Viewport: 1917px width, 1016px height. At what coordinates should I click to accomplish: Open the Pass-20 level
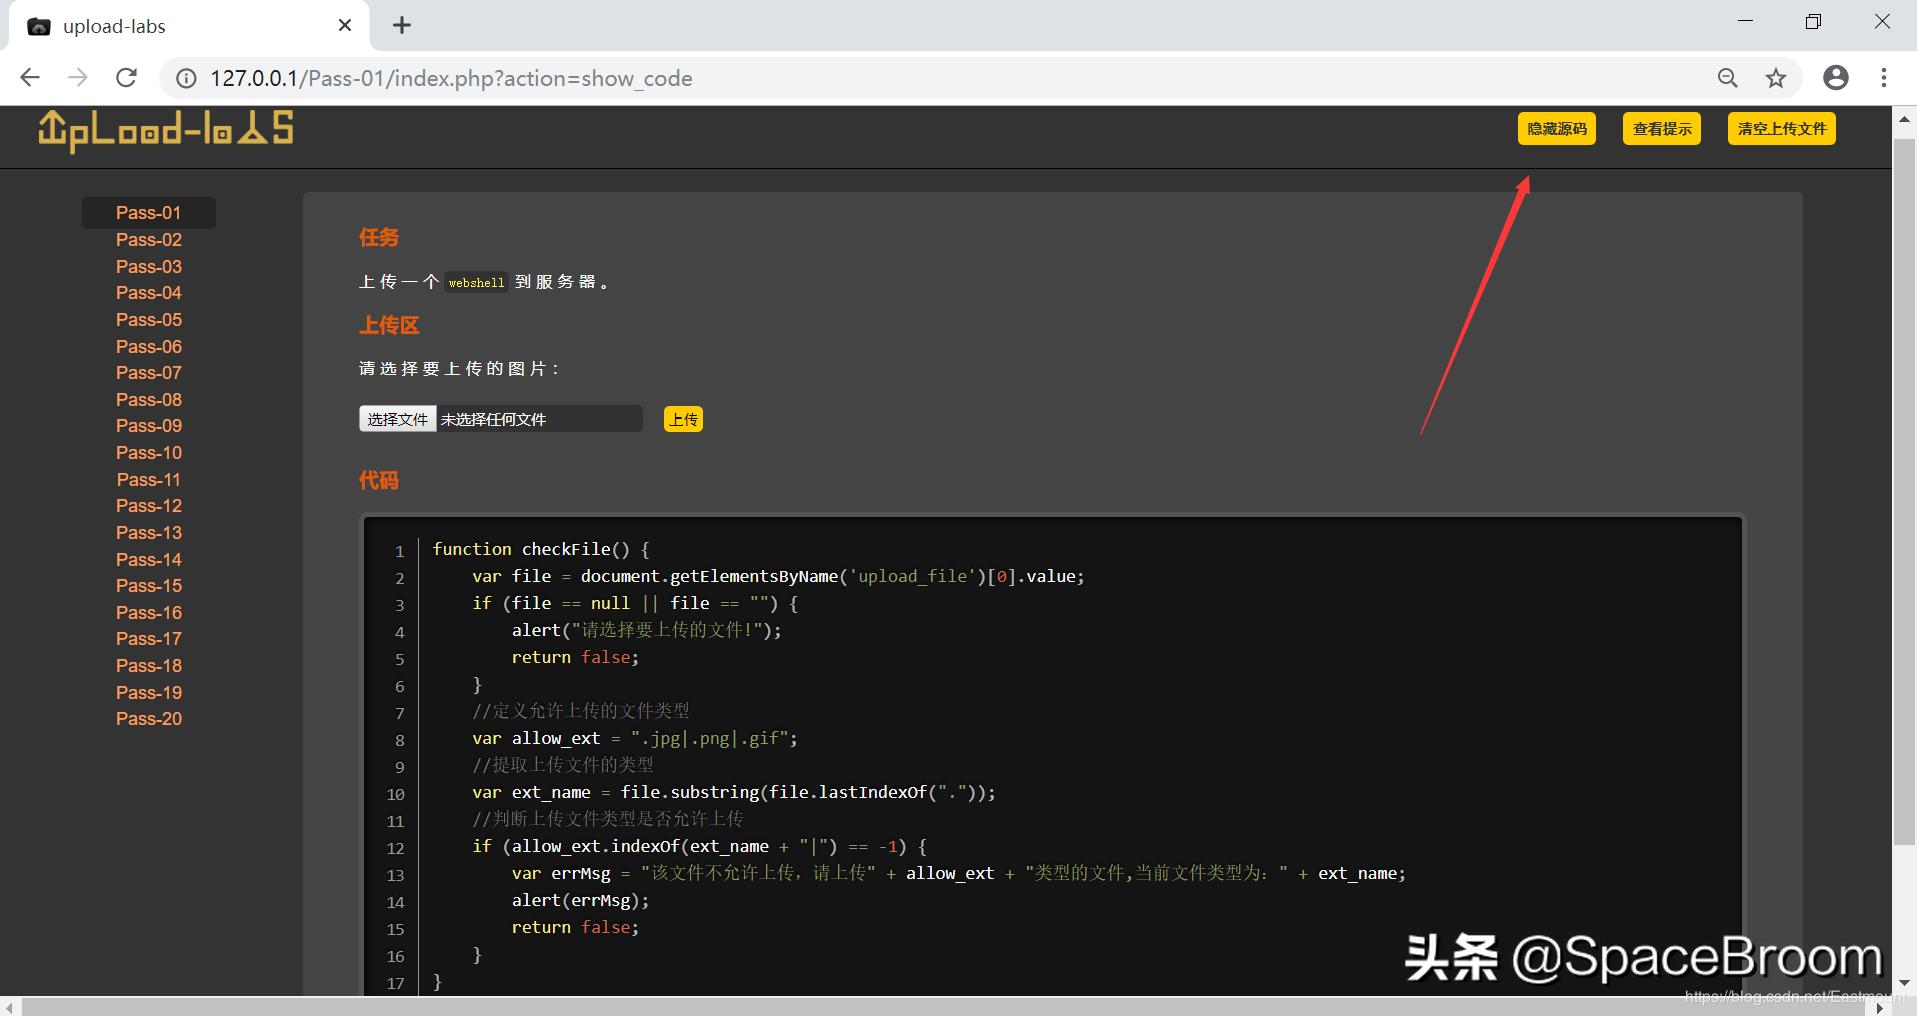(148, 718)
